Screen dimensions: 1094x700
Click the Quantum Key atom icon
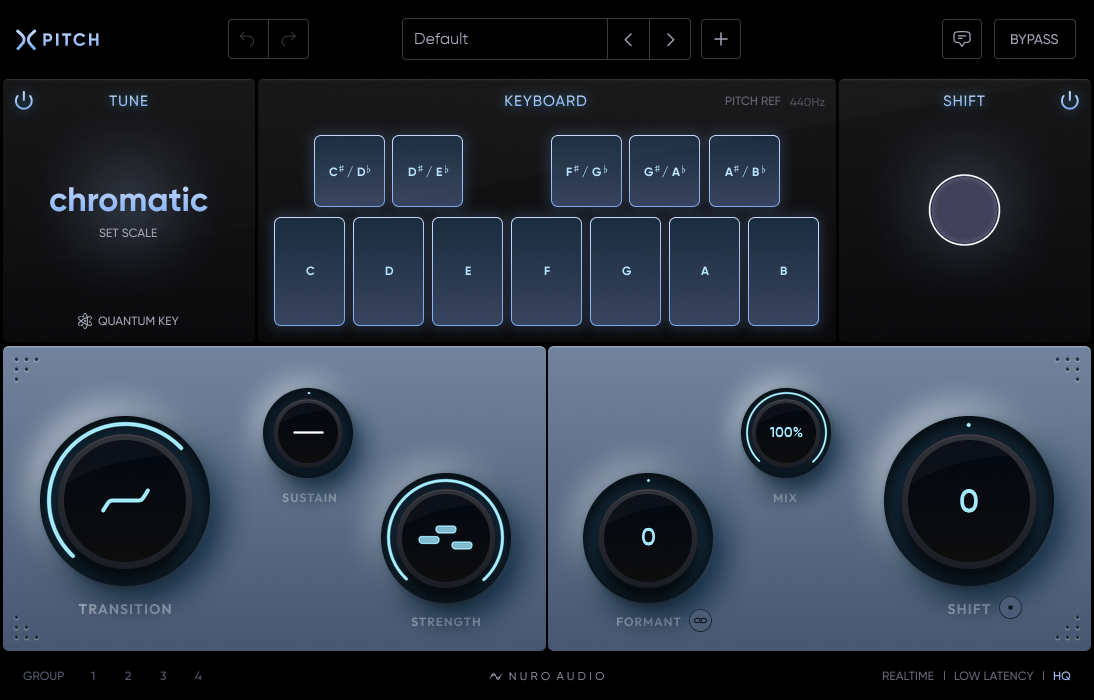85,321
